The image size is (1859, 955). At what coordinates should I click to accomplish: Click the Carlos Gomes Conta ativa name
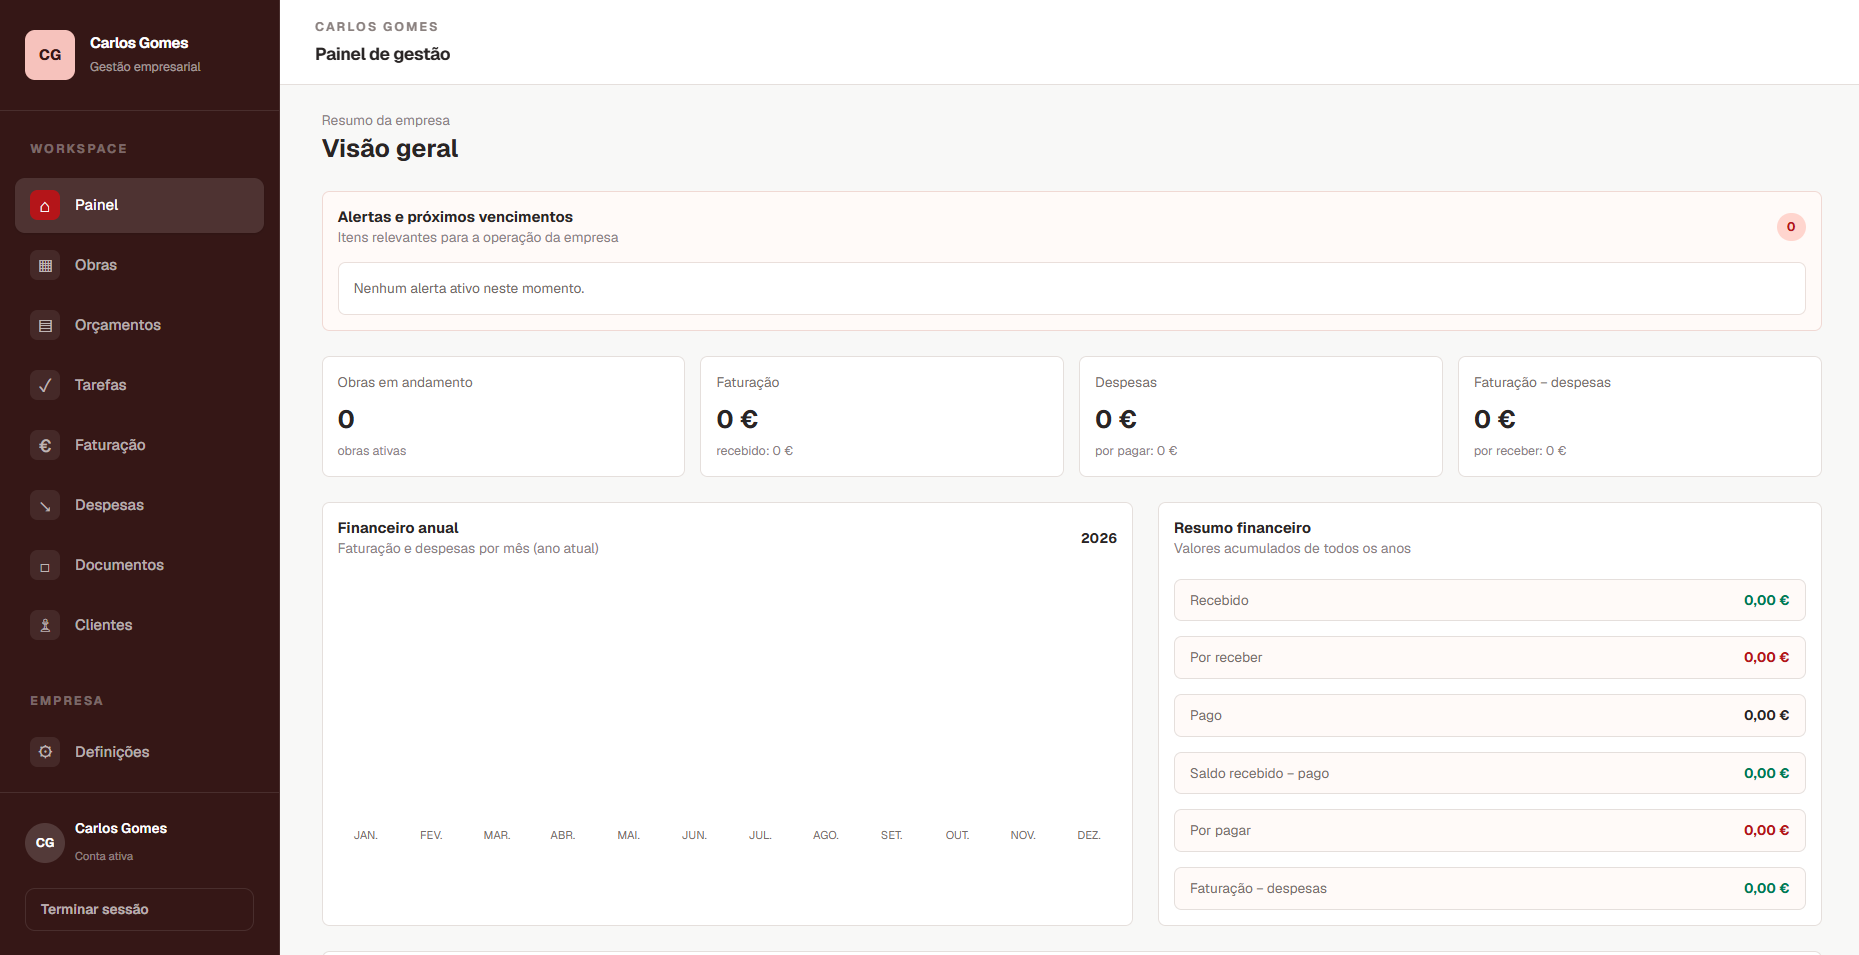pyautogui.click(x=121, y=828)
